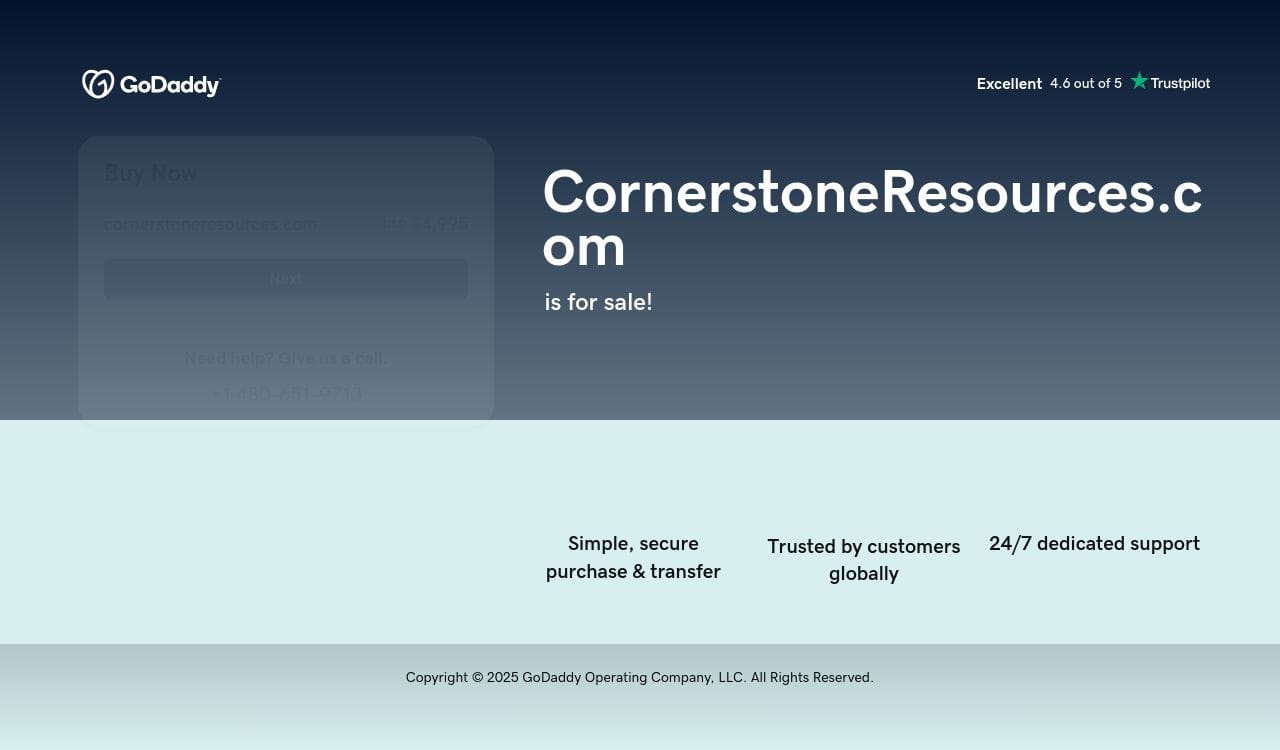Click the GoDaddy wordmark in header

coord(170,85)
